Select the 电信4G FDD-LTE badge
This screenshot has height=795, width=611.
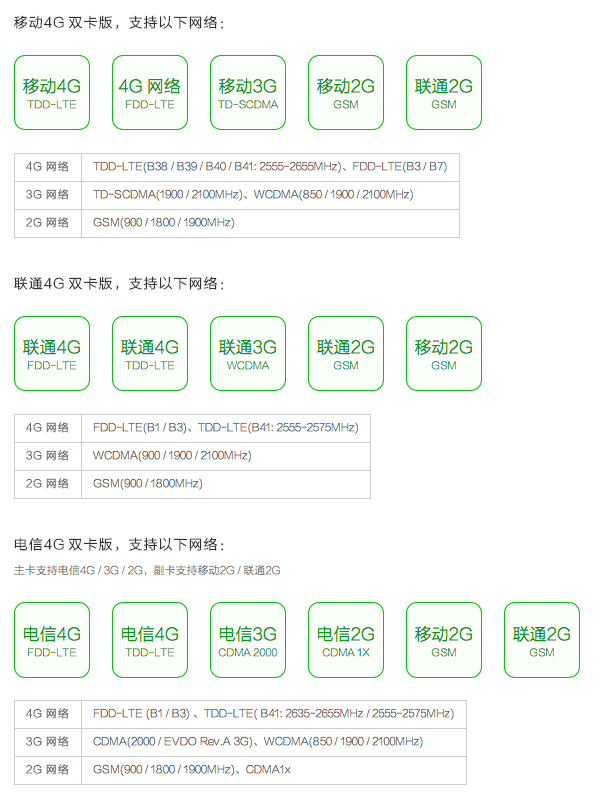52,640
